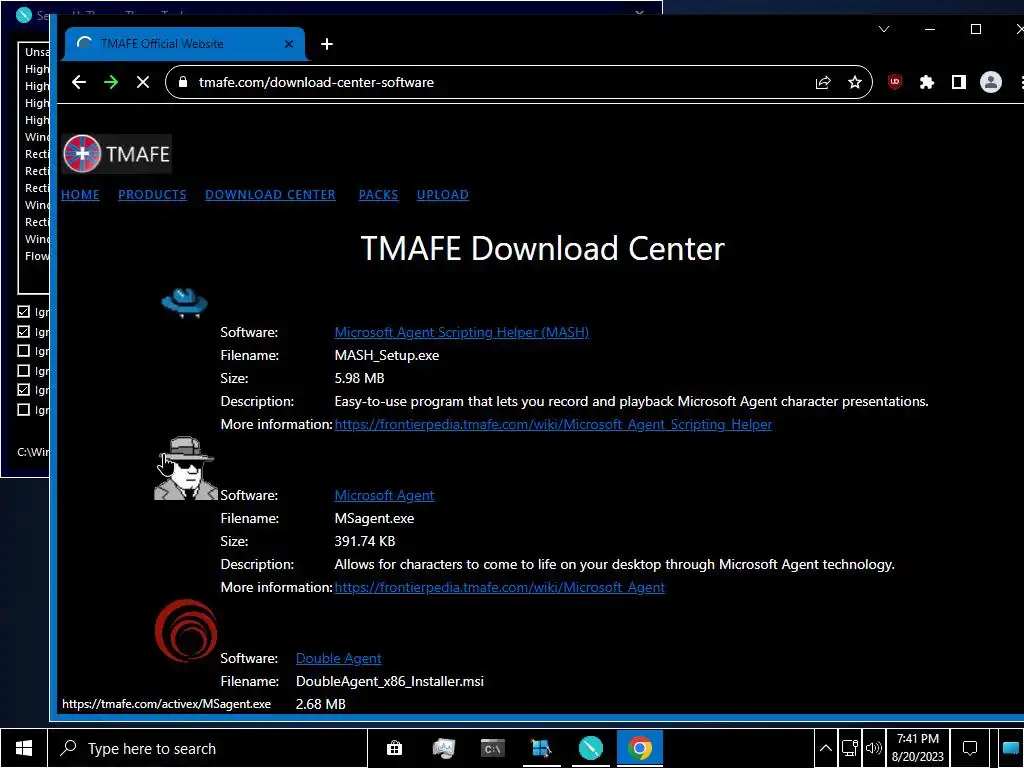Open a new browser tab
The width and height of the screenshot is (1024, 768).
coord(327,44)
